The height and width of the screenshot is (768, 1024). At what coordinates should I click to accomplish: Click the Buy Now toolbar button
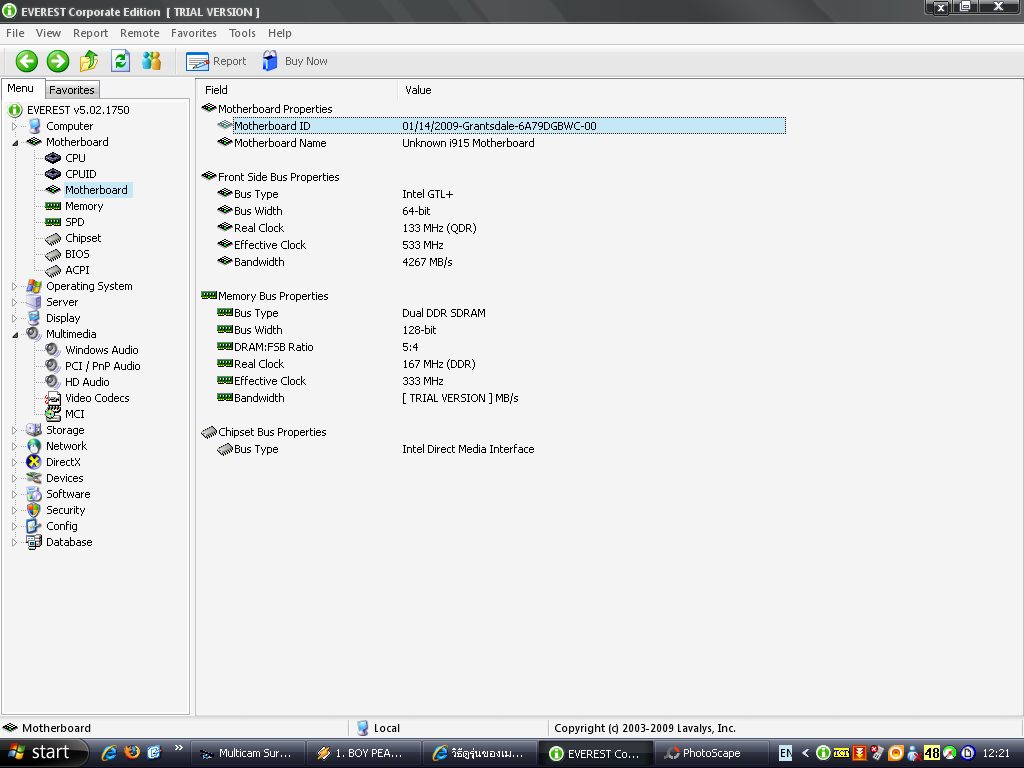295,61
